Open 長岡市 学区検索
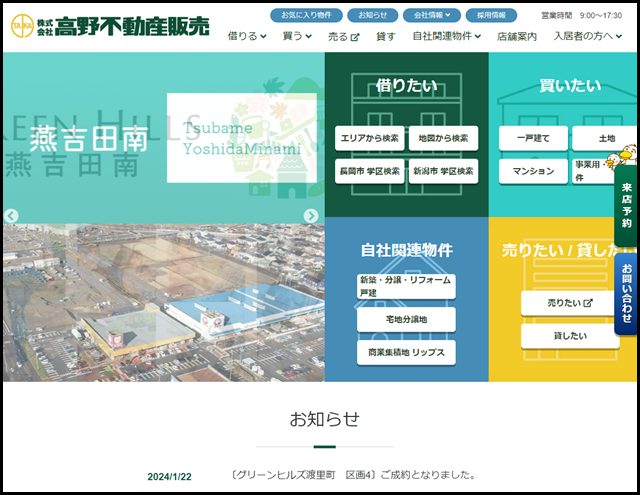 (x=369, y=171)
